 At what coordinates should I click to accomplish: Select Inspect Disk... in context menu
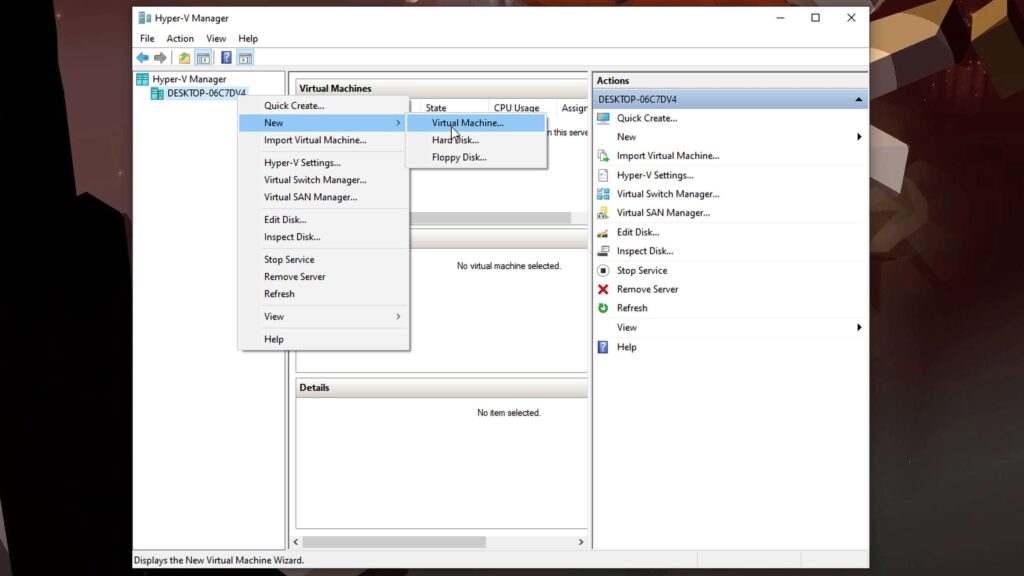click(324, 236)
